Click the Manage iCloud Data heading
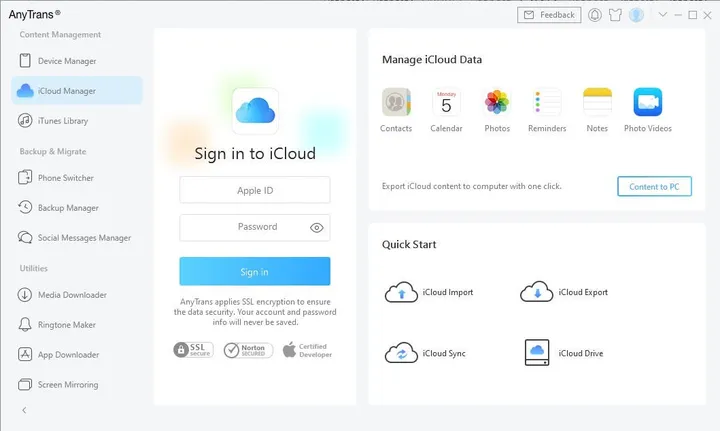 pyautogui.click(x=432, y=59)
